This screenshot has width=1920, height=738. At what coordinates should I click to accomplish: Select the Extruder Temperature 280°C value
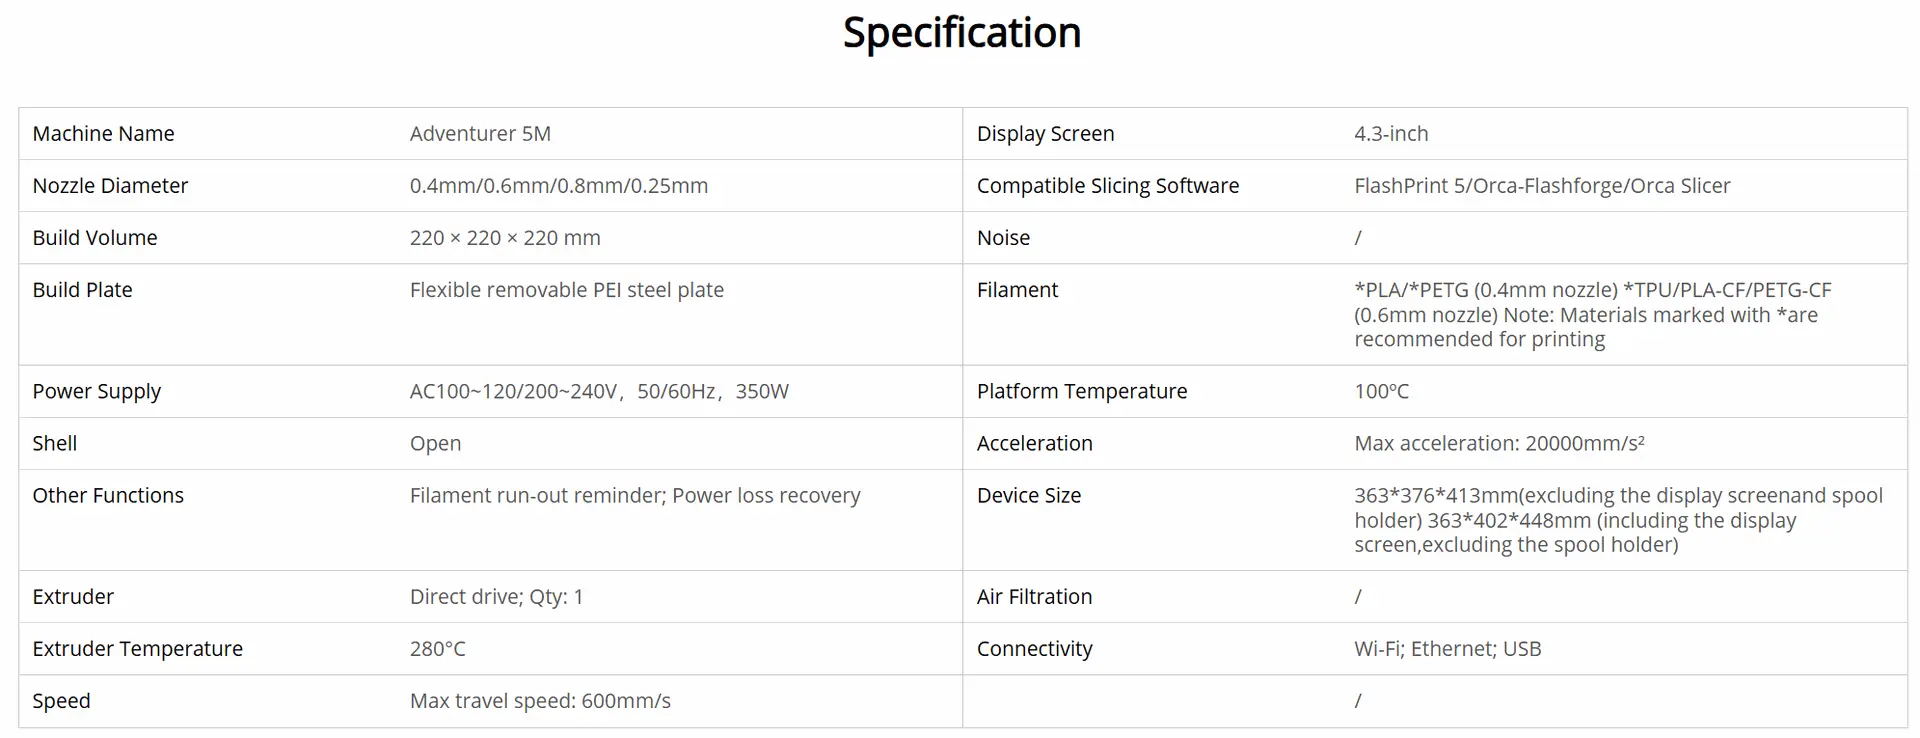coord(438,649)
